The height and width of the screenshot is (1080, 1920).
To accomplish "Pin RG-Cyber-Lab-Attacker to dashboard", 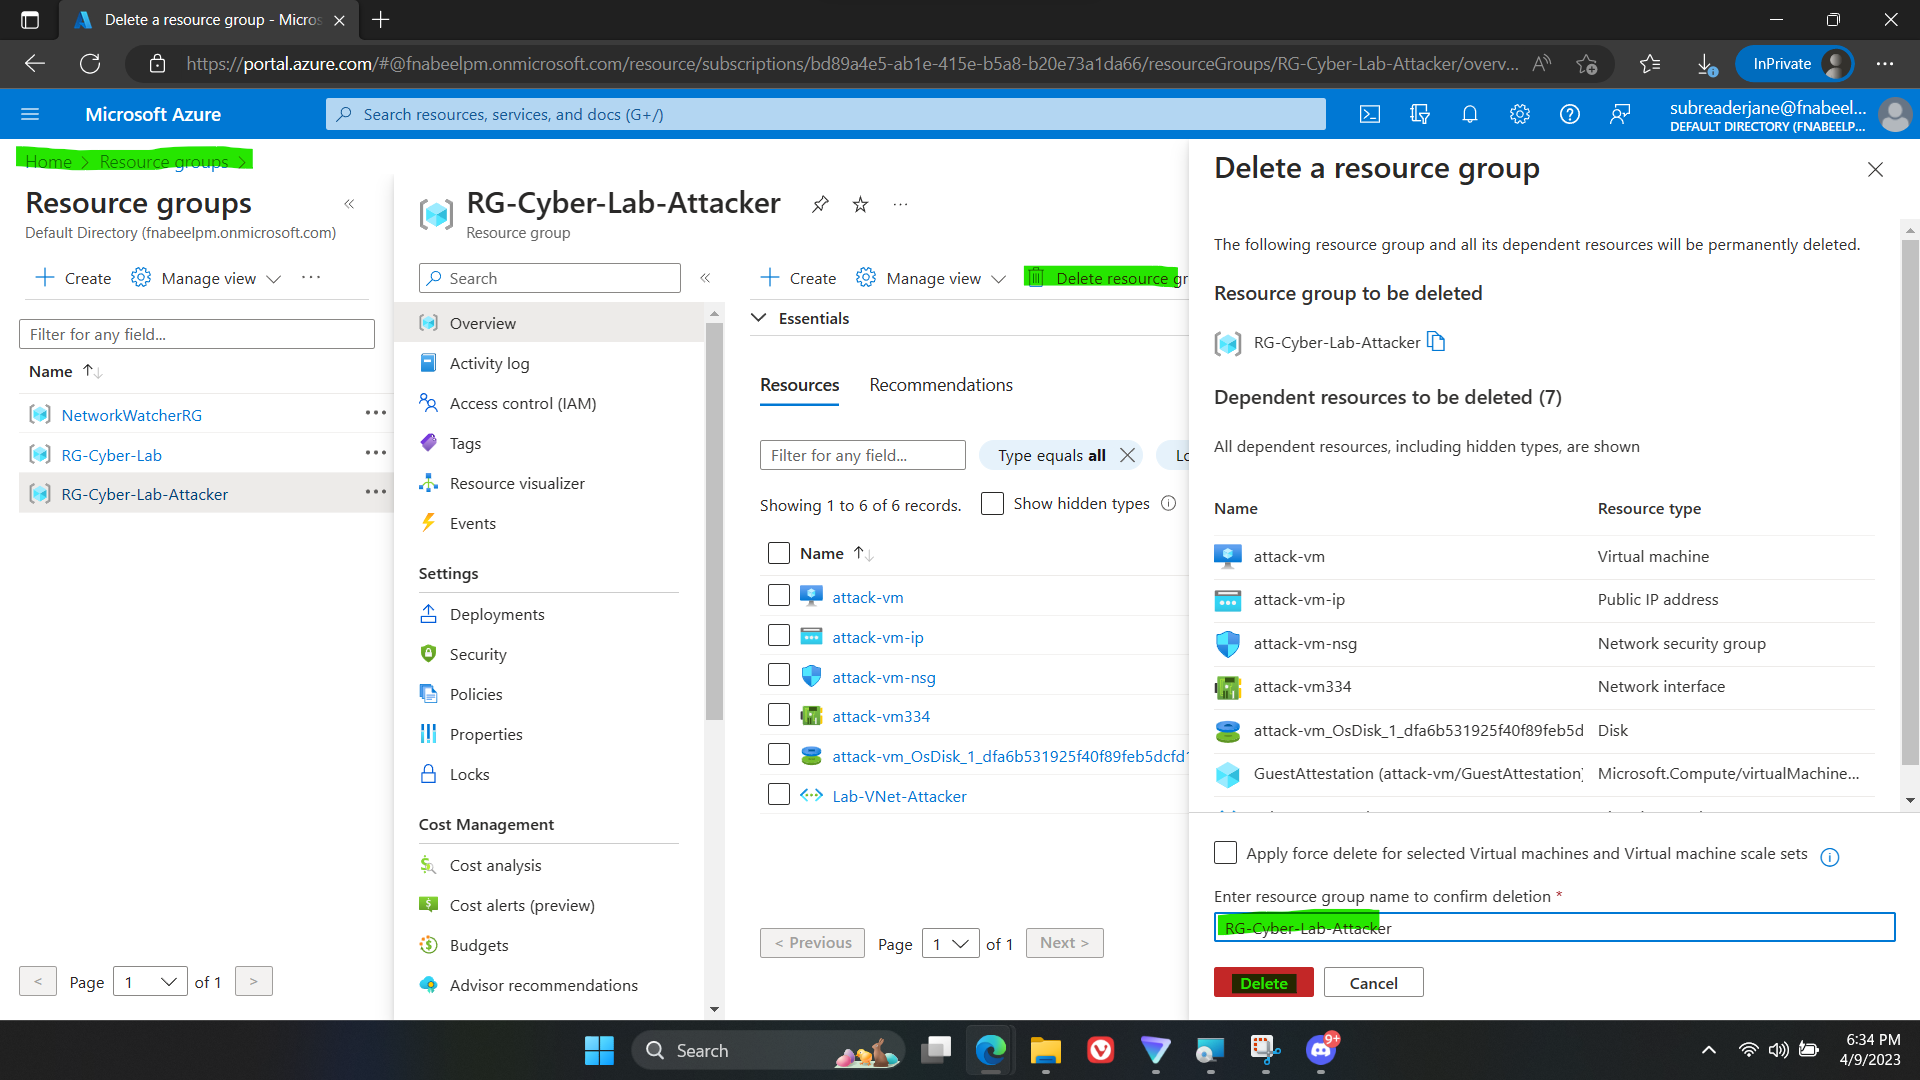I will (820, 205).
